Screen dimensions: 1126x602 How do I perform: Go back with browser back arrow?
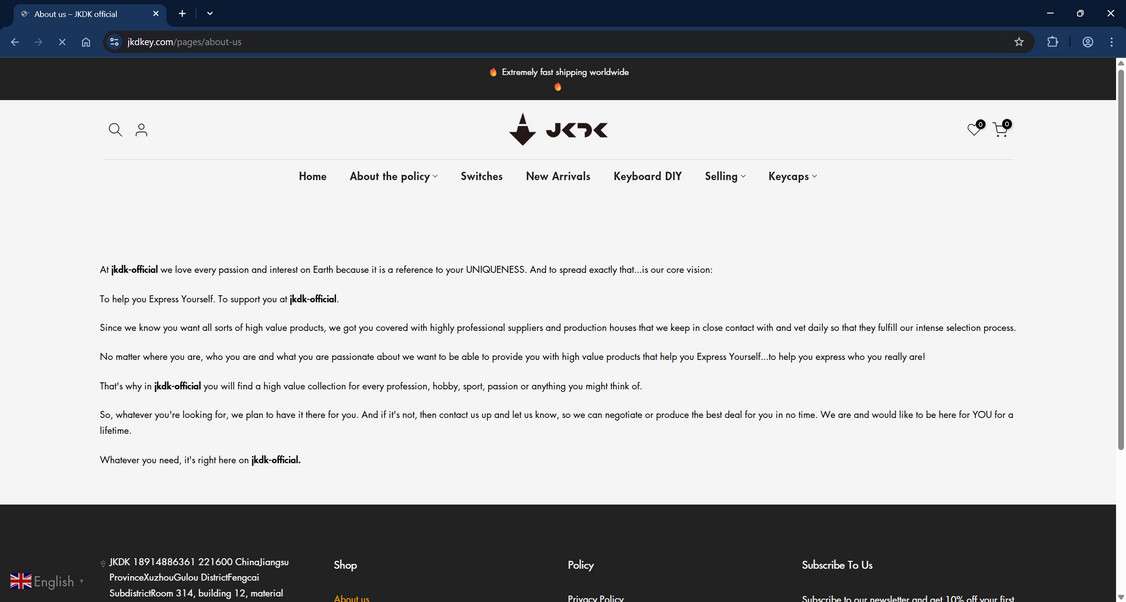(14, 42)
